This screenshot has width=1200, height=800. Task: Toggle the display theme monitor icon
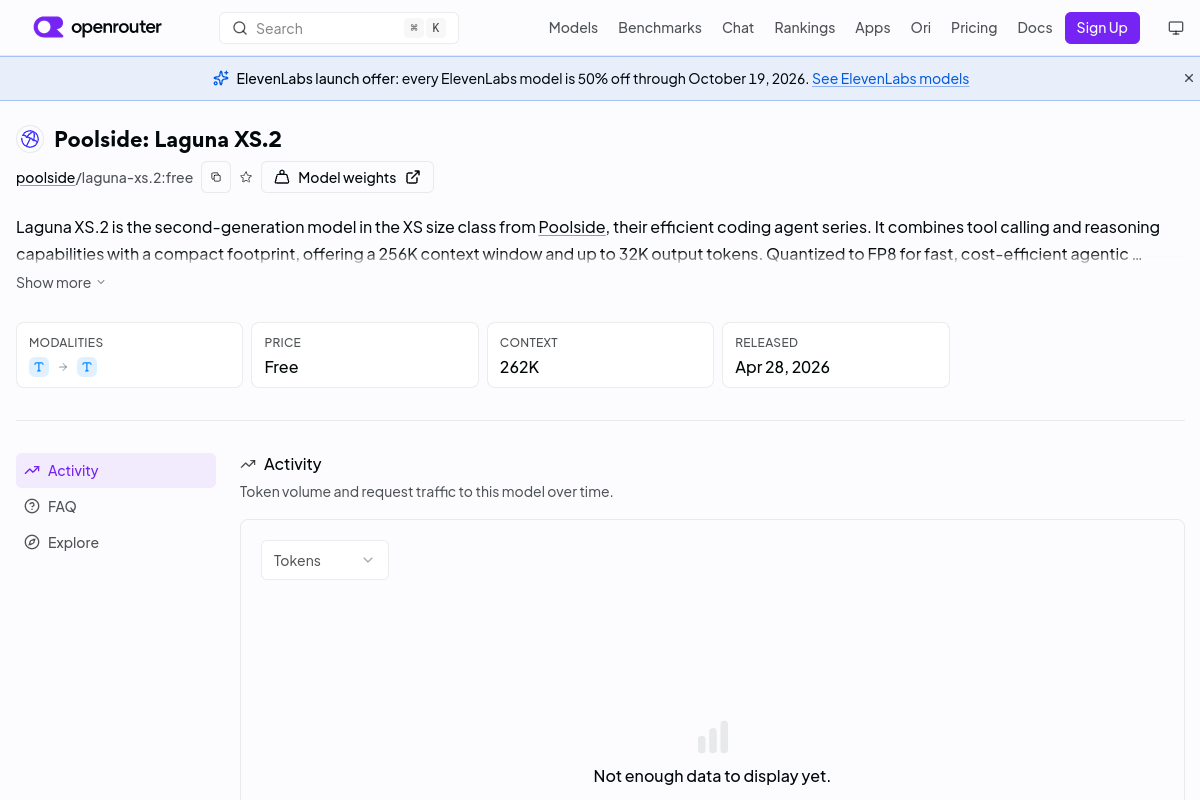click(x=1176, y=28)
